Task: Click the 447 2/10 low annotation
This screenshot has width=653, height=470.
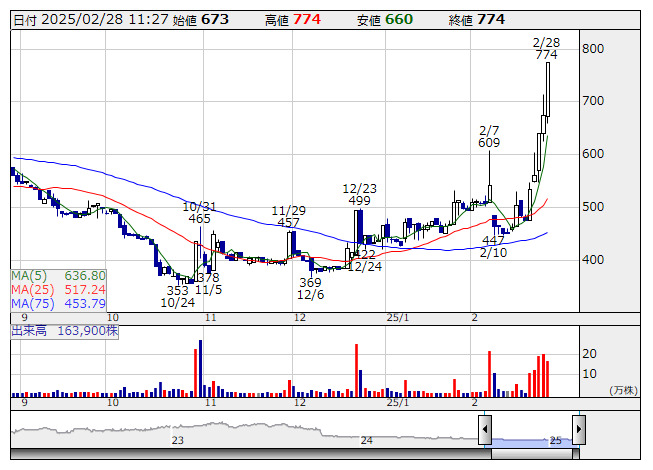Action: [x=493, y=246]
